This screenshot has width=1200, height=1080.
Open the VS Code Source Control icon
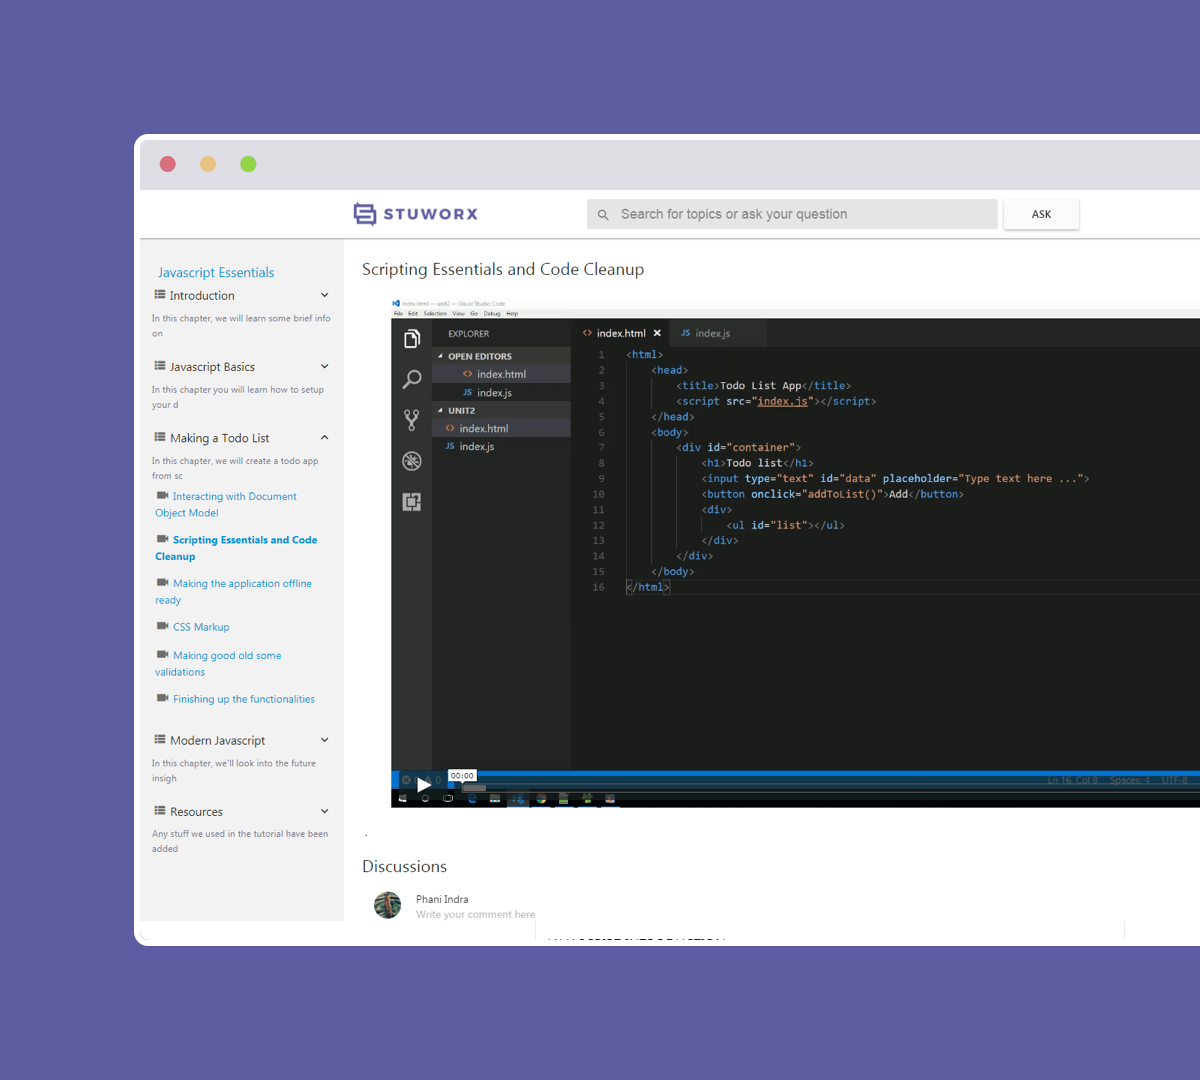pos(411,420)
